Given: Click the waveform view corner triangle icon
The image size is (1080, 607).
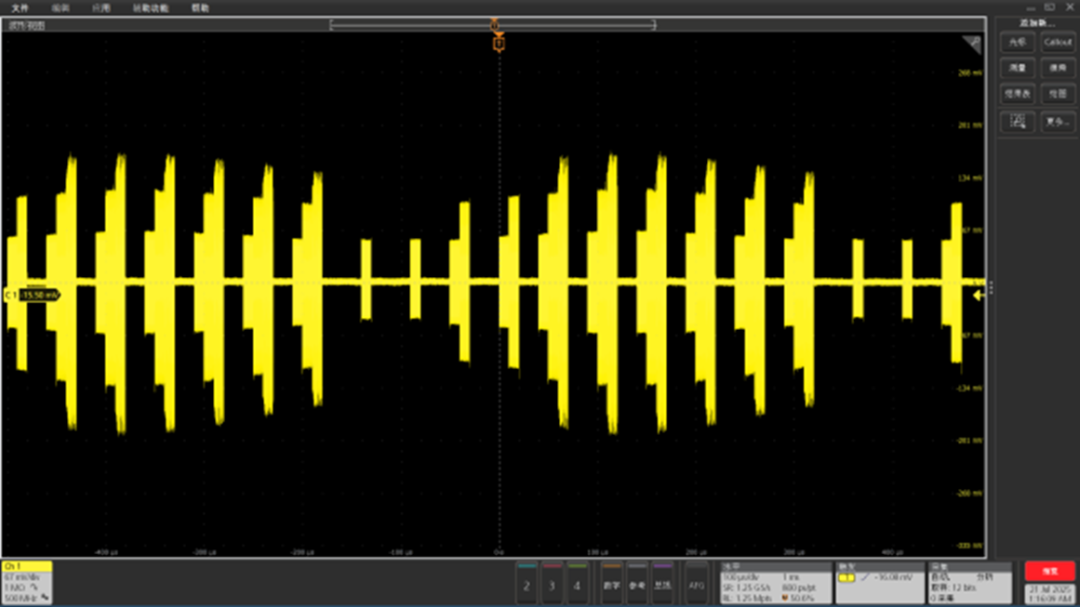Looking at the screenshot, I should tap(972, 45).
